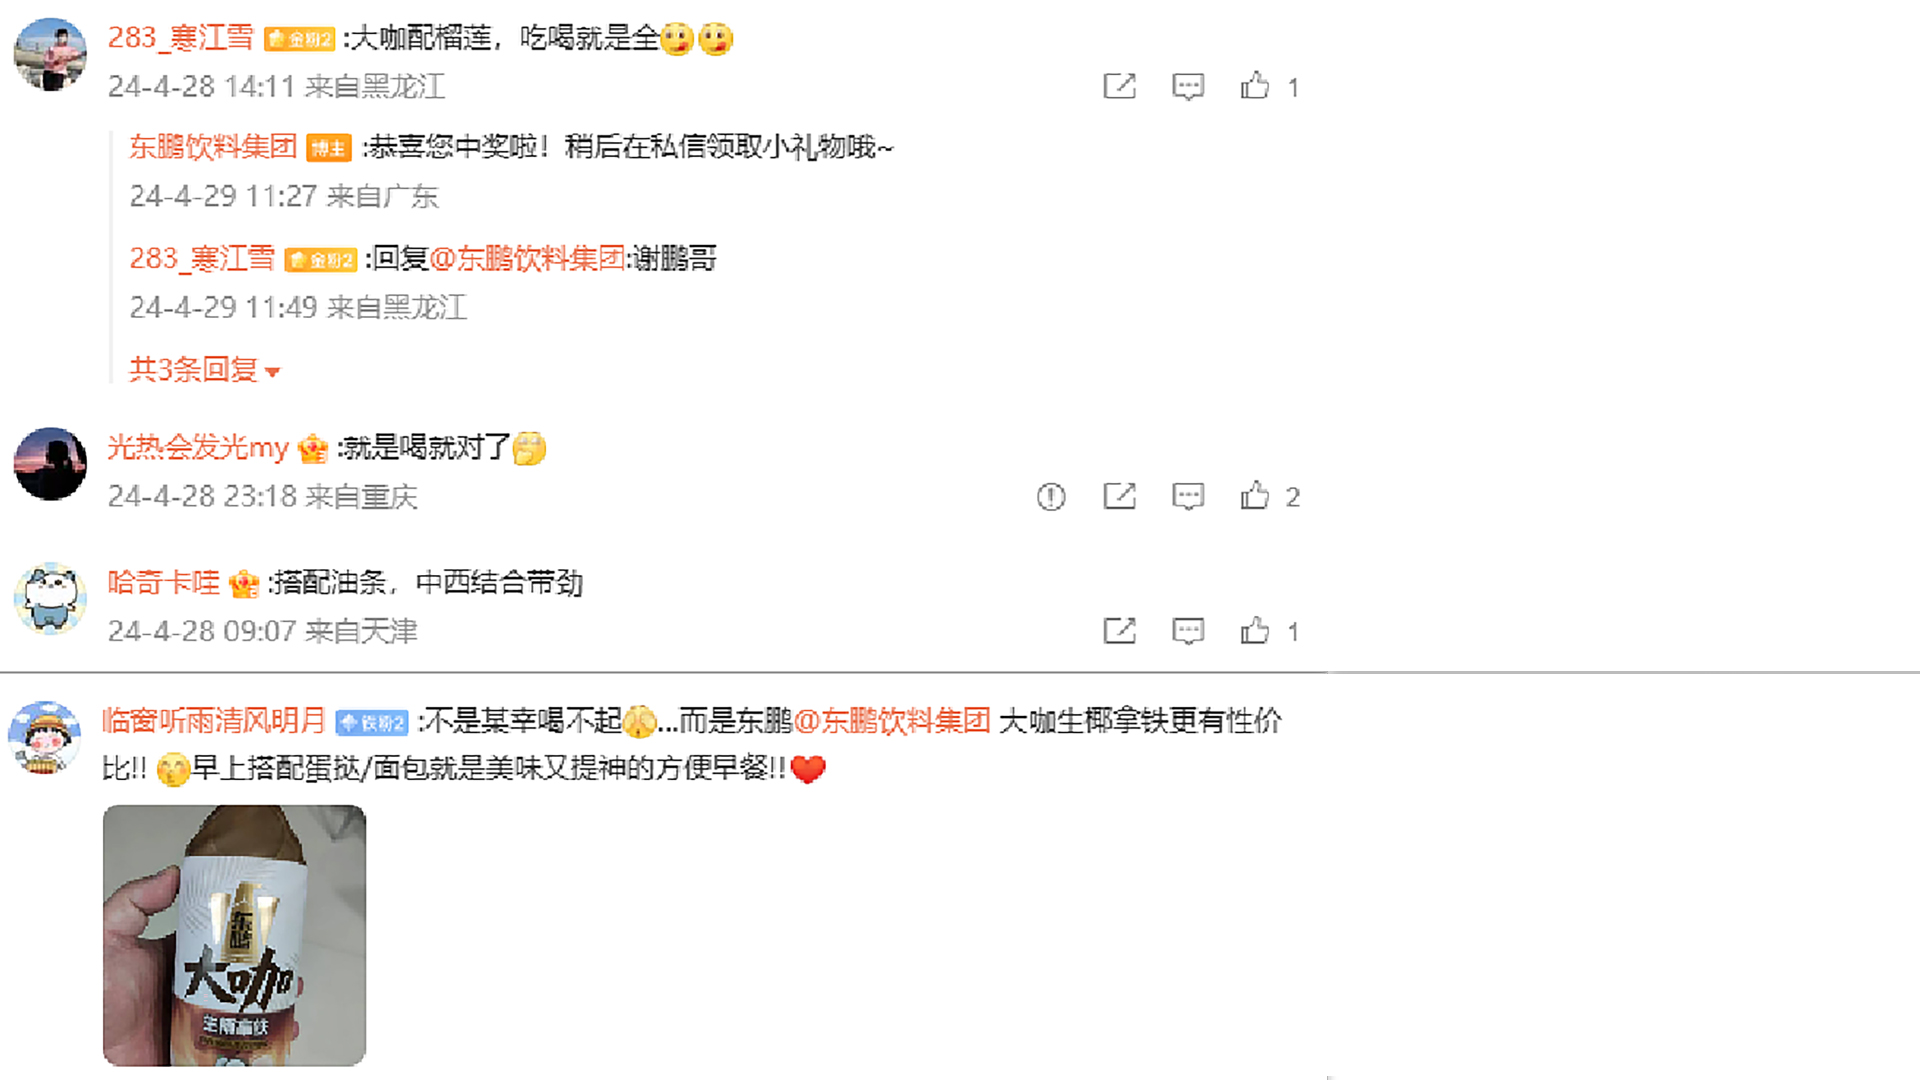The height and width of the screenshot is (1080, 1920).
Task: Open 东鹏饮料集团 profile from reply
Action: point(213,147)
